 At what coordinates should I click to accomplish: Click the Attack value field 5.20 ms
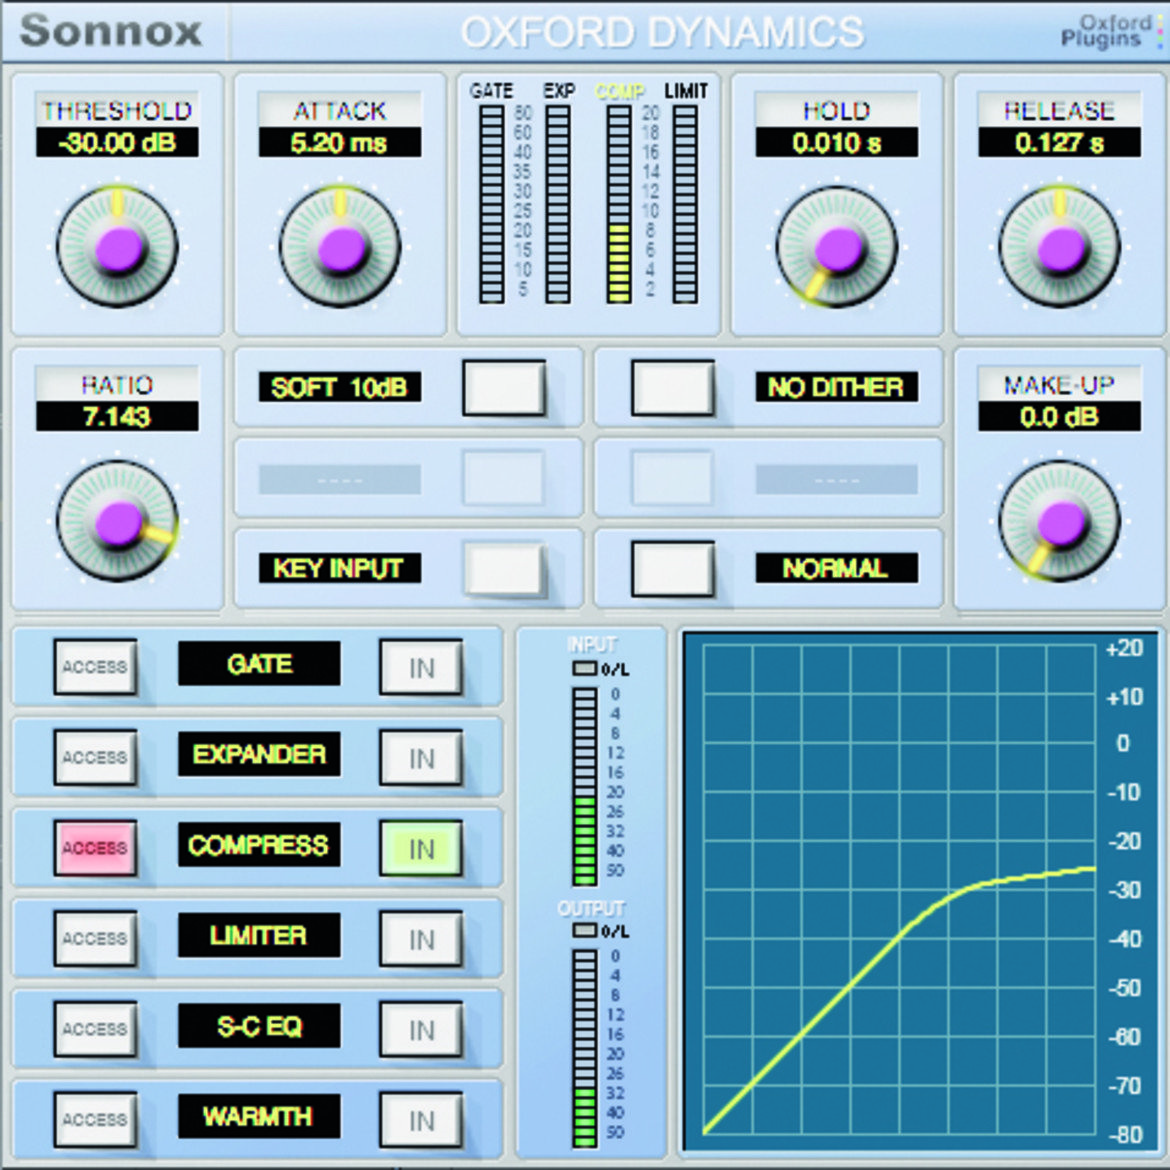(x=340, y=142)
